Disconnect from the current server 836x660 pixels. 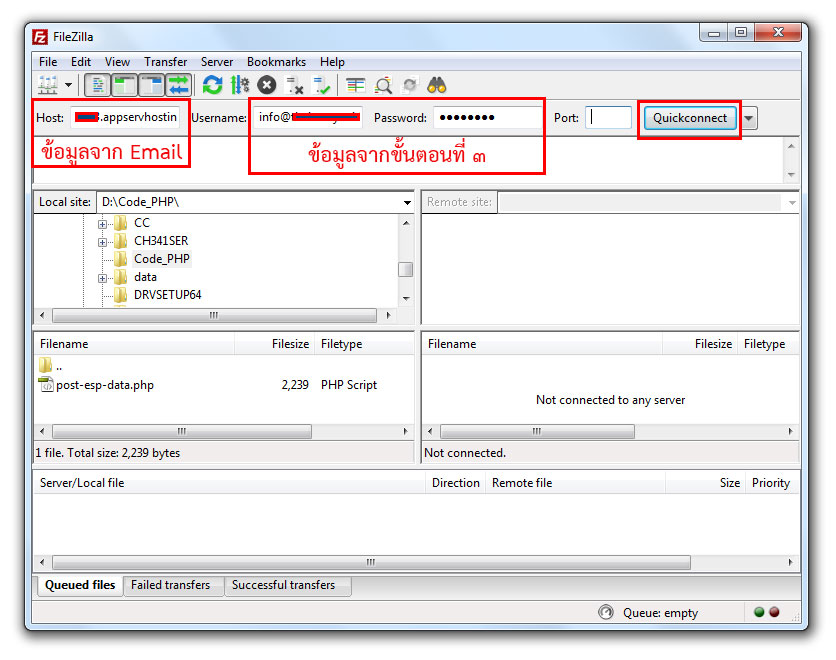(294, 85)
